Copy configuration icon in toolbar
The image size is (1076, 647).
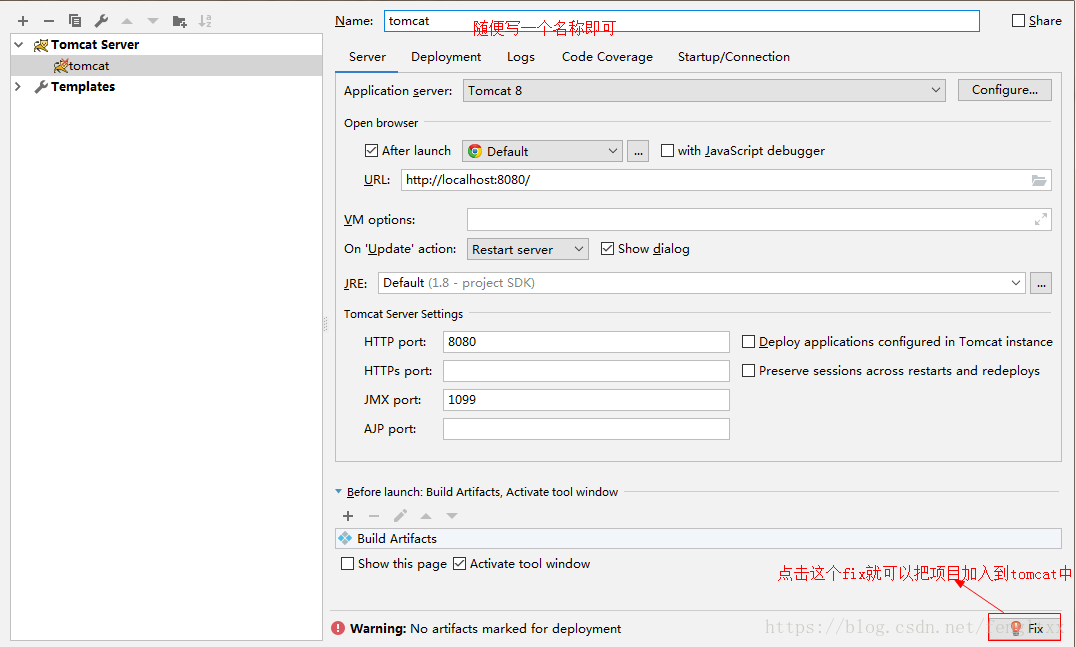coord(75,21)
